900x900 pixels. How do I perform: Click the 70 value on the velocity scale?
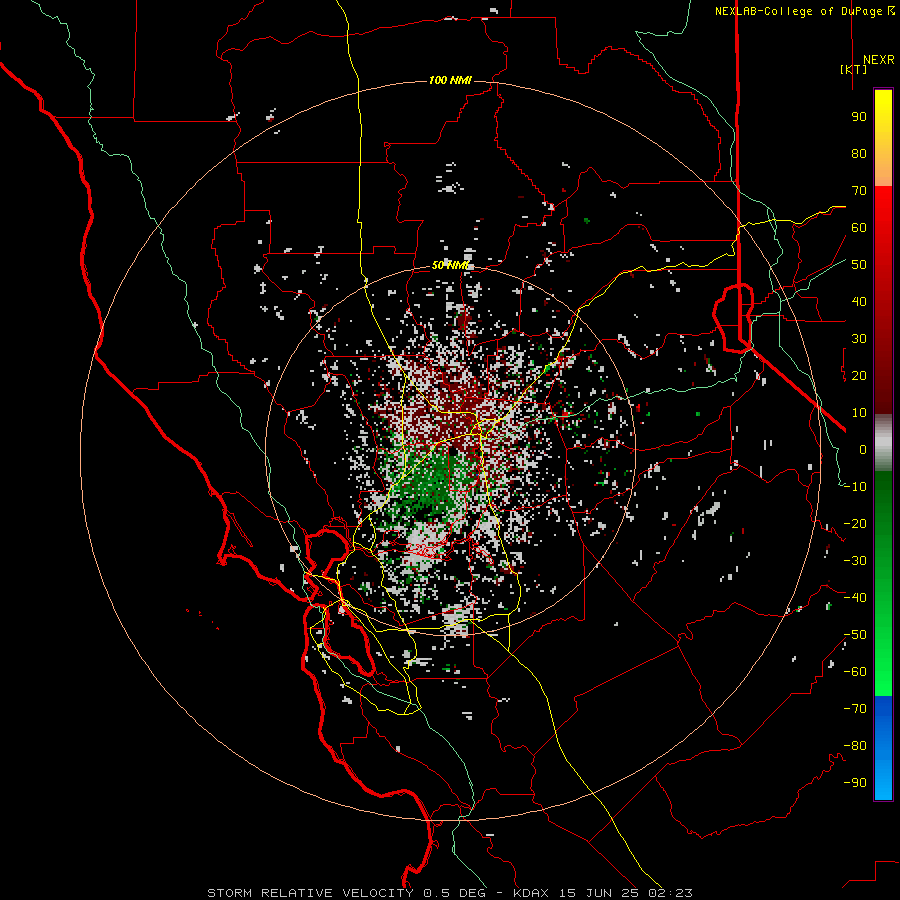859,191
